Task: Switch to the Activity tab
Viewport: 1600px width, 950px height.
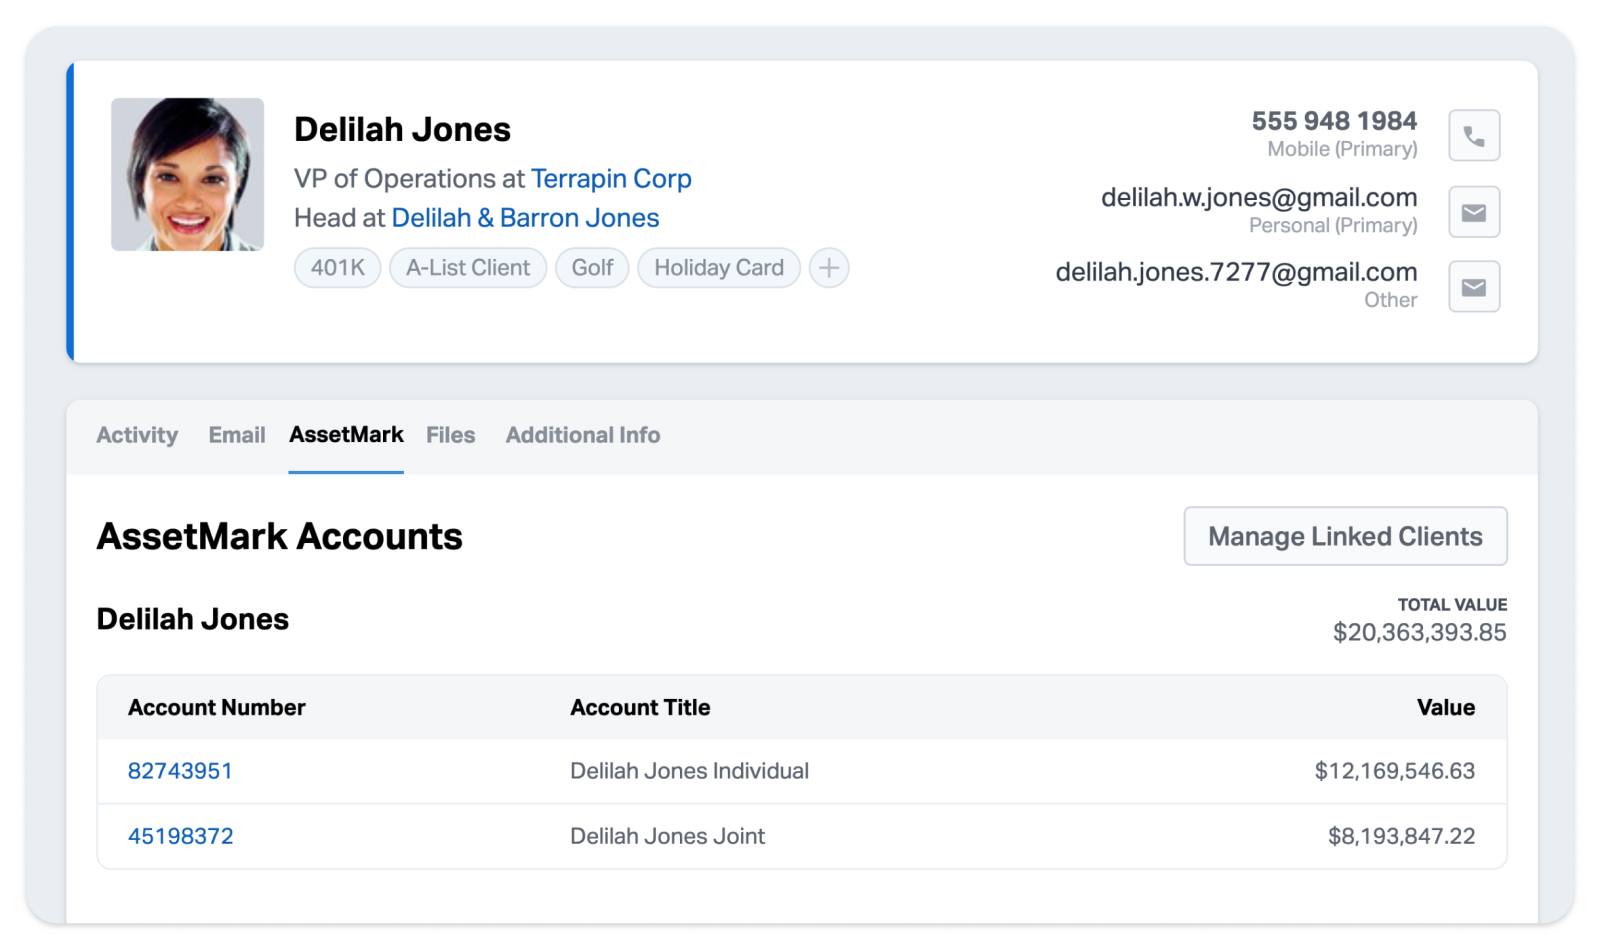Action: point(137,435)
